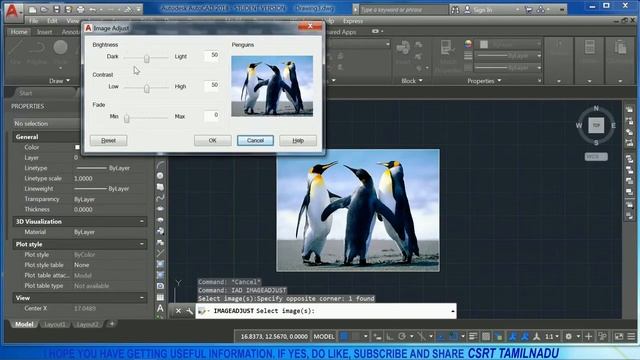
Task: Toggle the first annotation visibility icon in status bar
Action: point(512,336)
